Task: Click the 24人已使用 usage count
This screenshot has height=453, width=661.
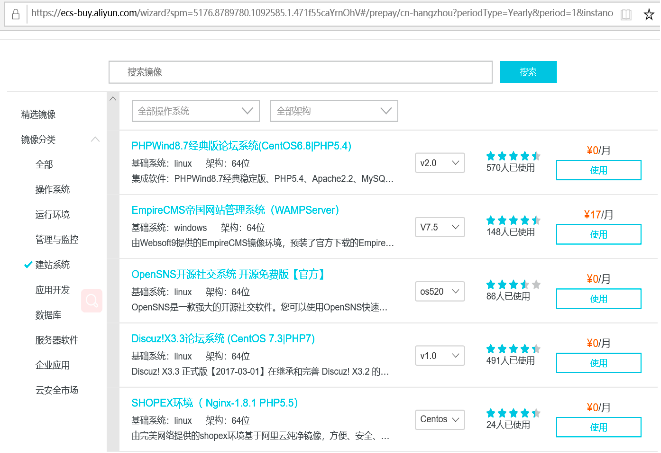Action: click(x=508, y=425)
